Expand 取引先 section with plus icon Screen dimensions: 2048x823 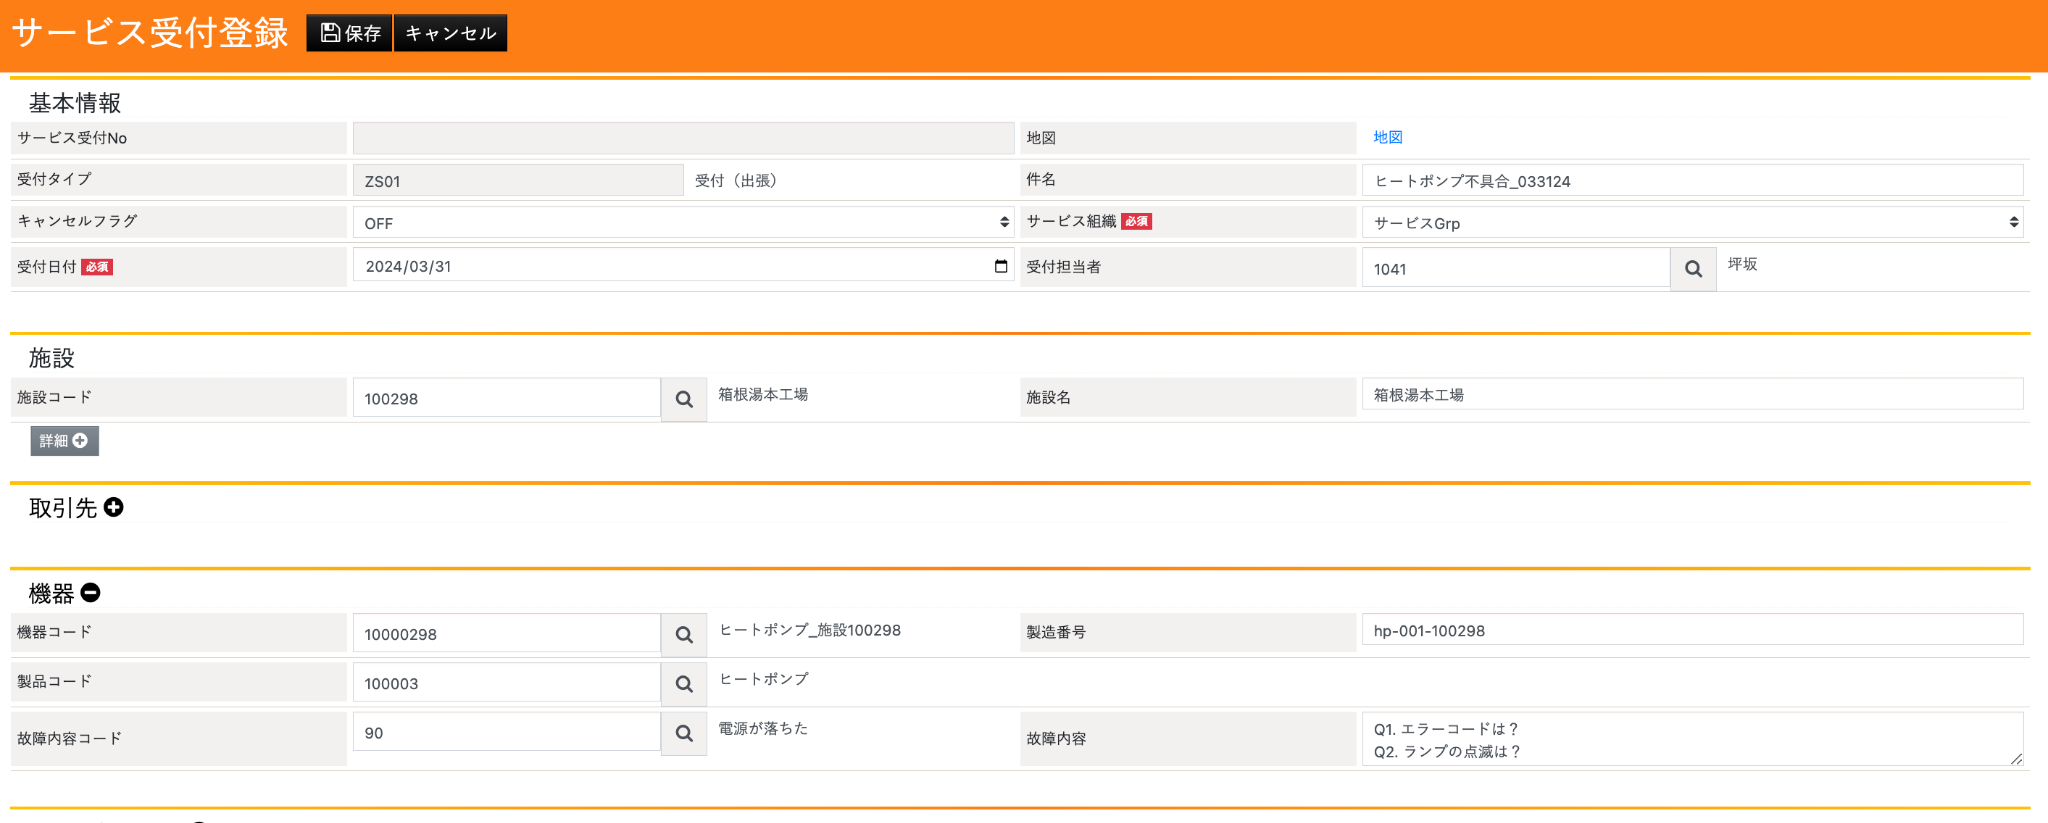click(114, 508)
